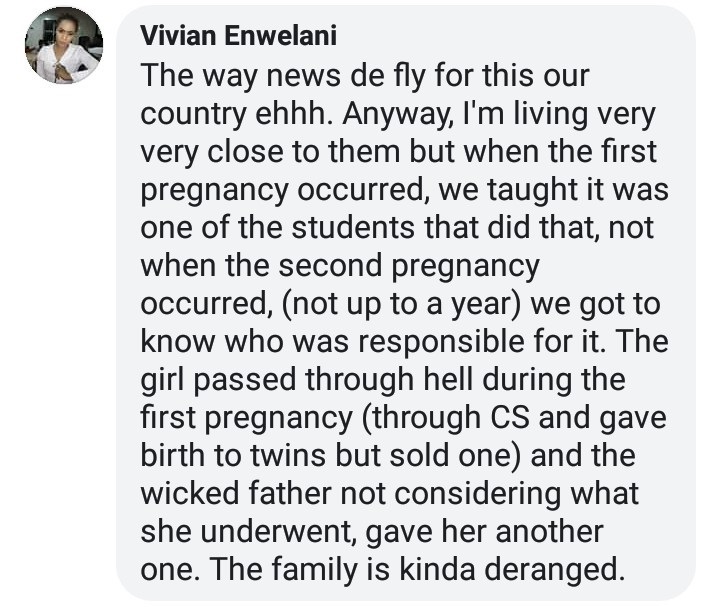Click the Vivian Enwelani name link

tap(239, 37)
